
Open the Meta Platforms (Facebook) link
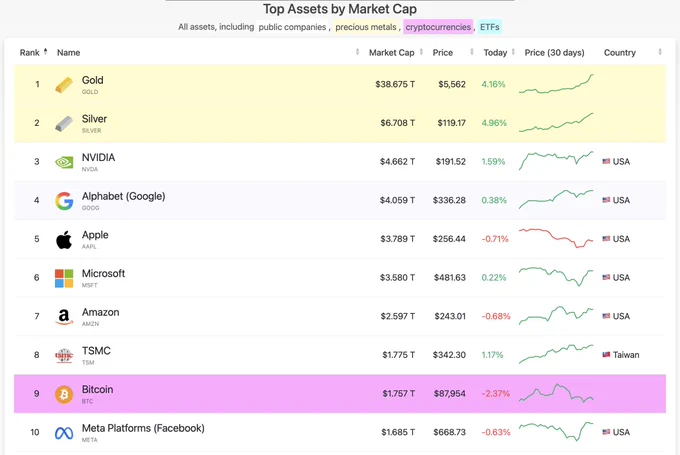point(143,428)
